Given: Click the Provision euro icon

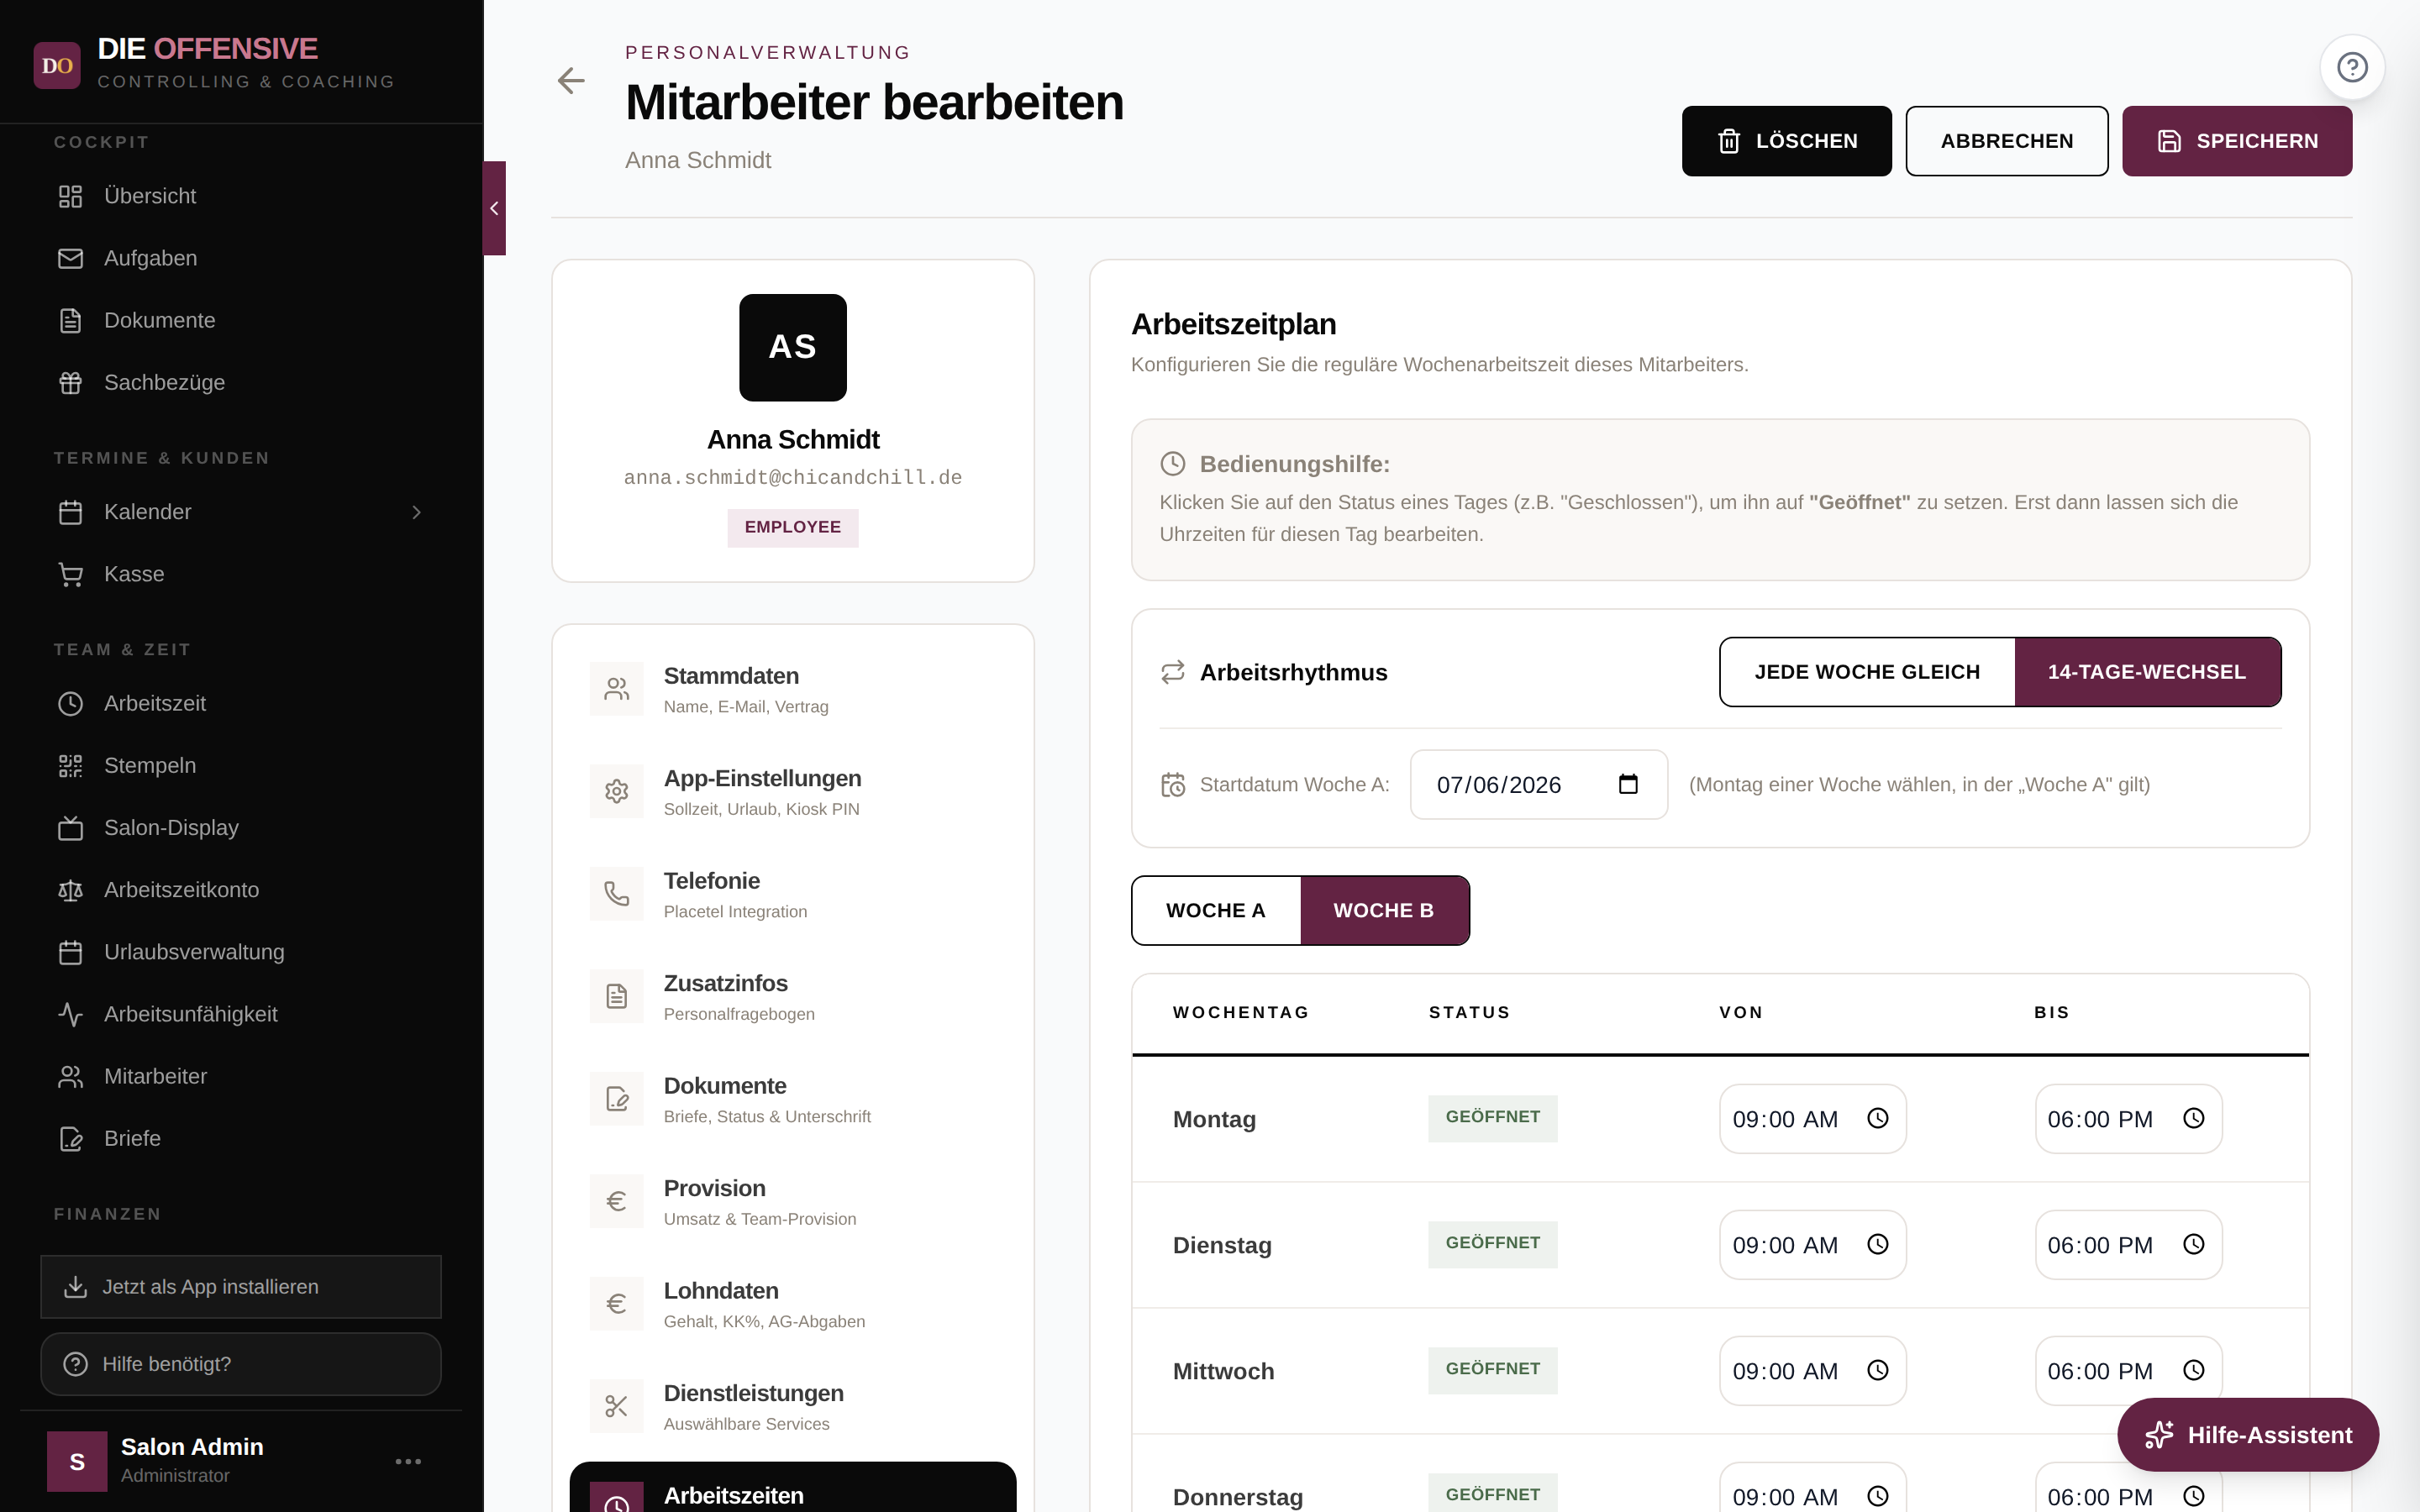Looking at the screenshot, I should (616, 1201).
